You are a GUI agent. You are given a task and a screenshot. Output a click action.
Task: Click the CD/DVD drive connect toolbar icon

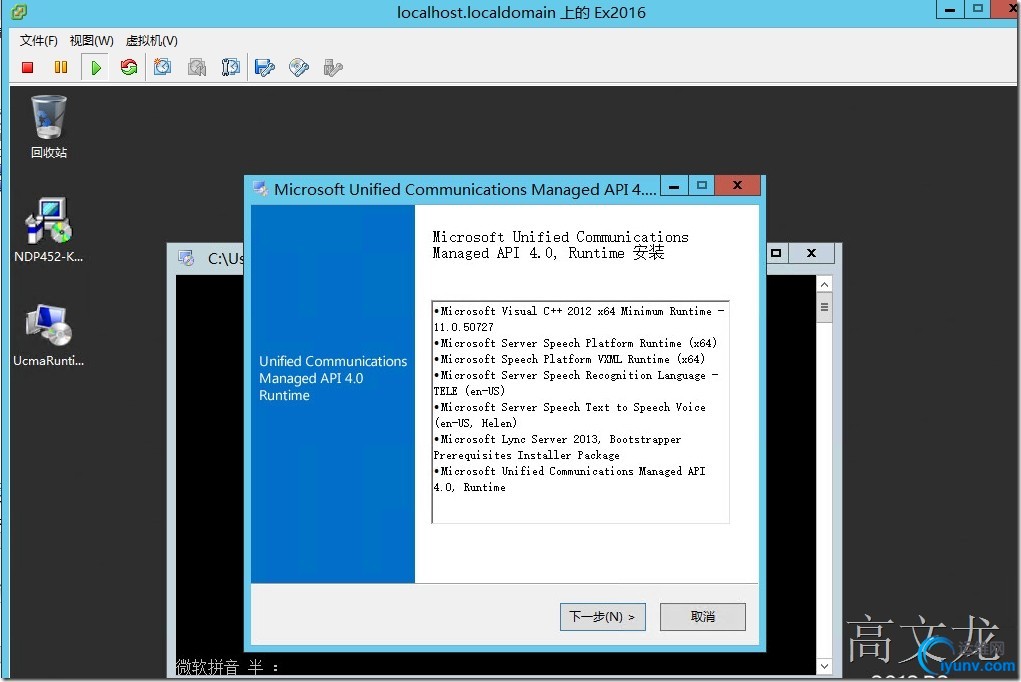(299, 67)
